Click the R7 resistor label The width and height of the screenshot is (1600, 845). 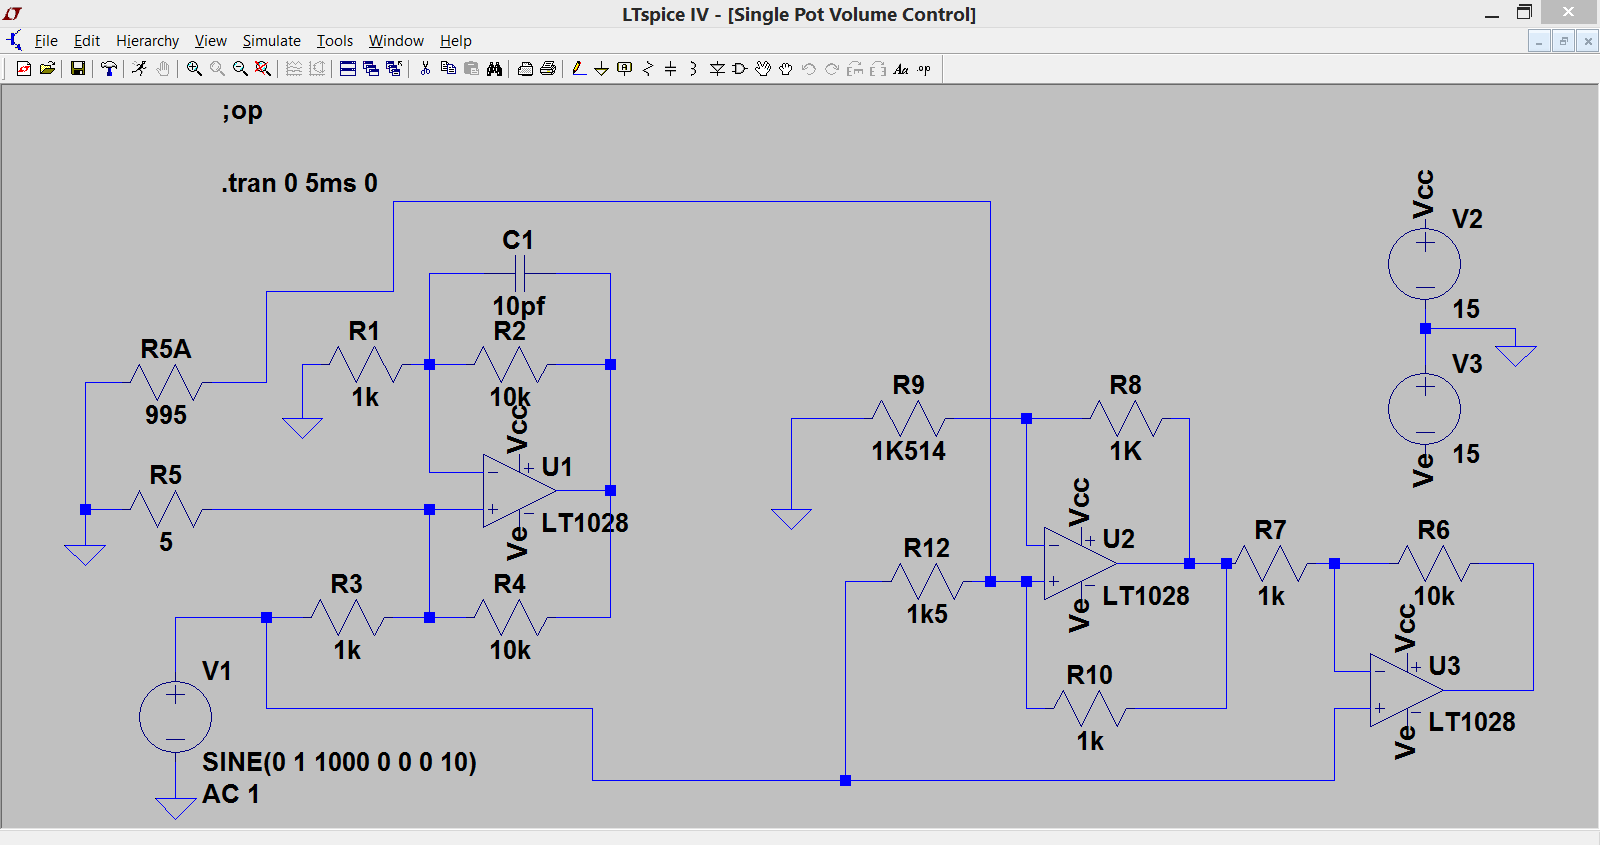(1270, 530)
